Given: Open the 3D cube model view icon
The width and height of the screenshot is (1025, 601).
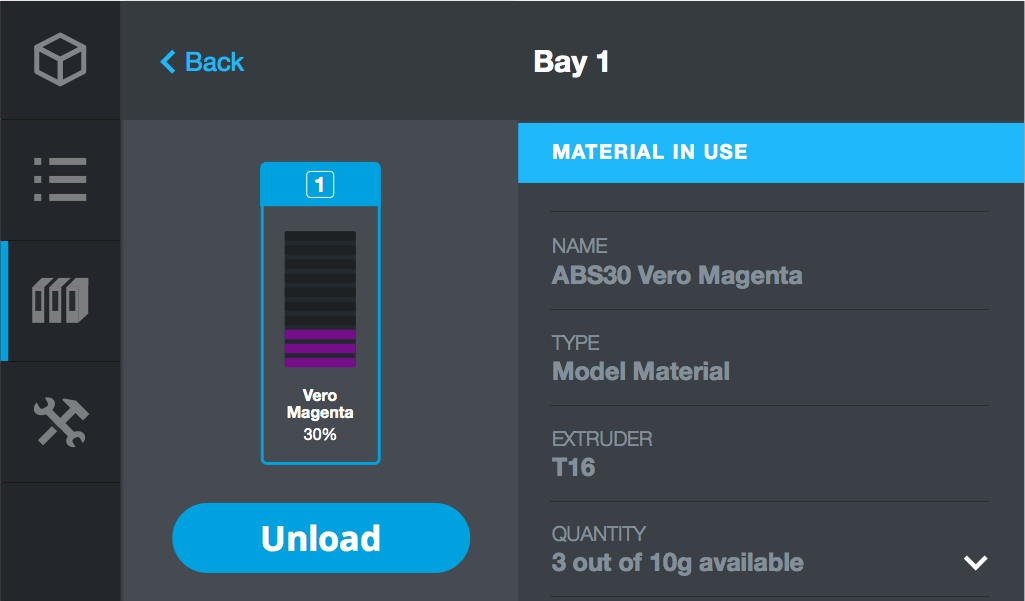Looking at the screenshot, I should coord(60,60).
